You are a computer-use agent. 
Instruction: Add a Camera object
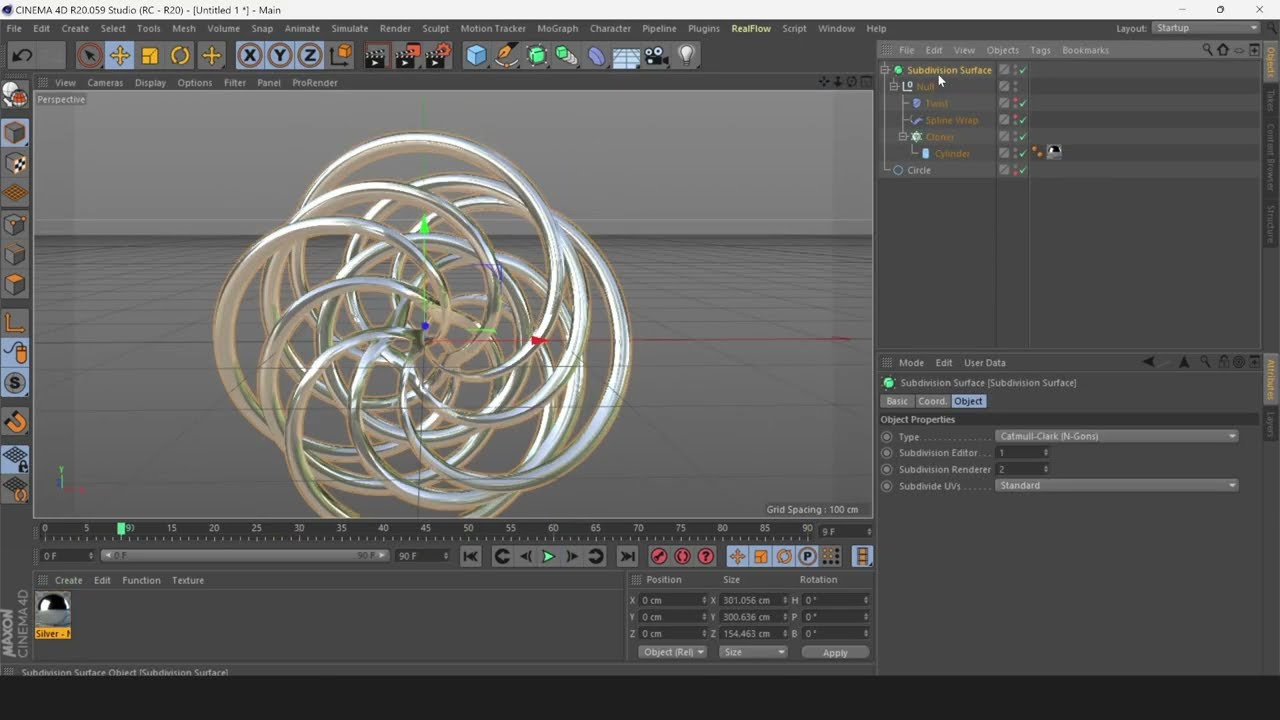point(656,56)
